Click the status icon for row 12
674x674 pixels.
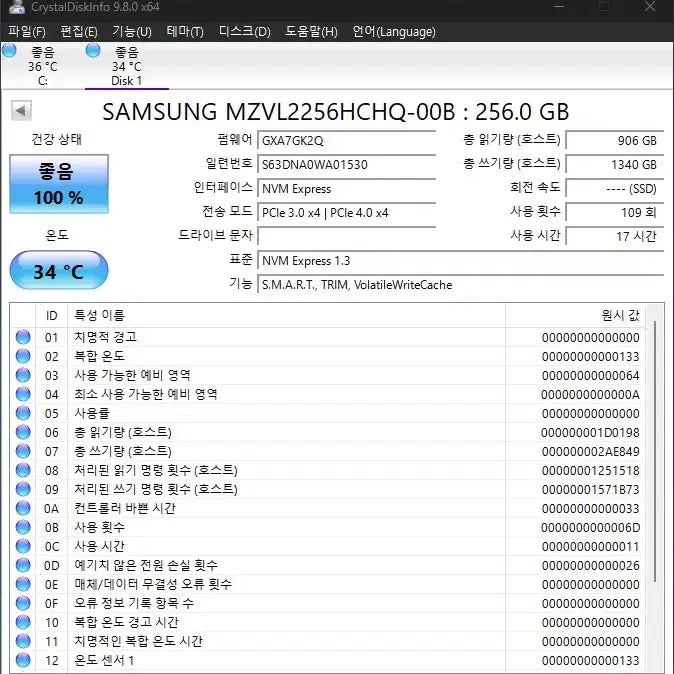coord(23,660)
